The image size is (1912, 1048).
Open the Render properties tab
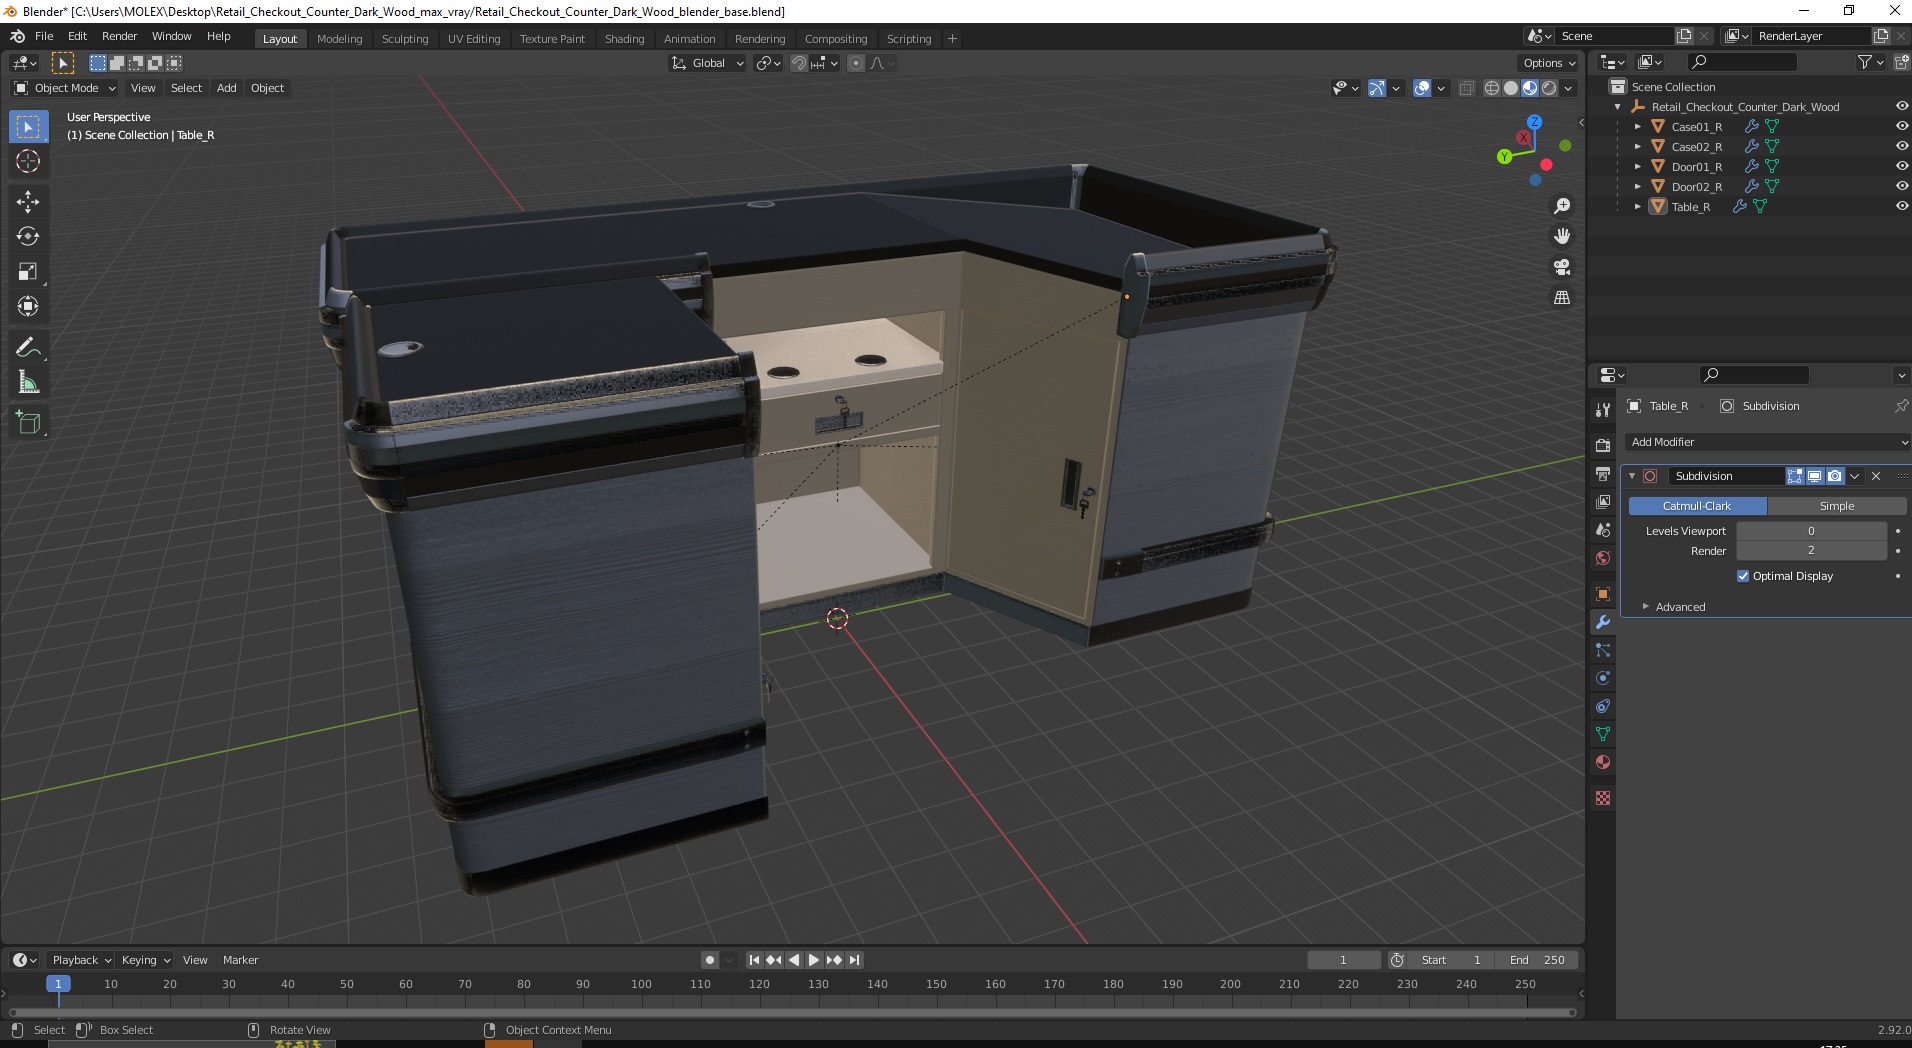coord(1603,446)
